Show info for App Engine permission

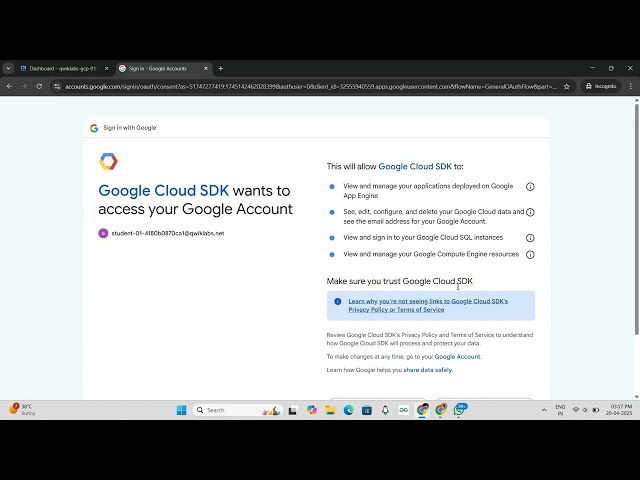pos(530,187)
